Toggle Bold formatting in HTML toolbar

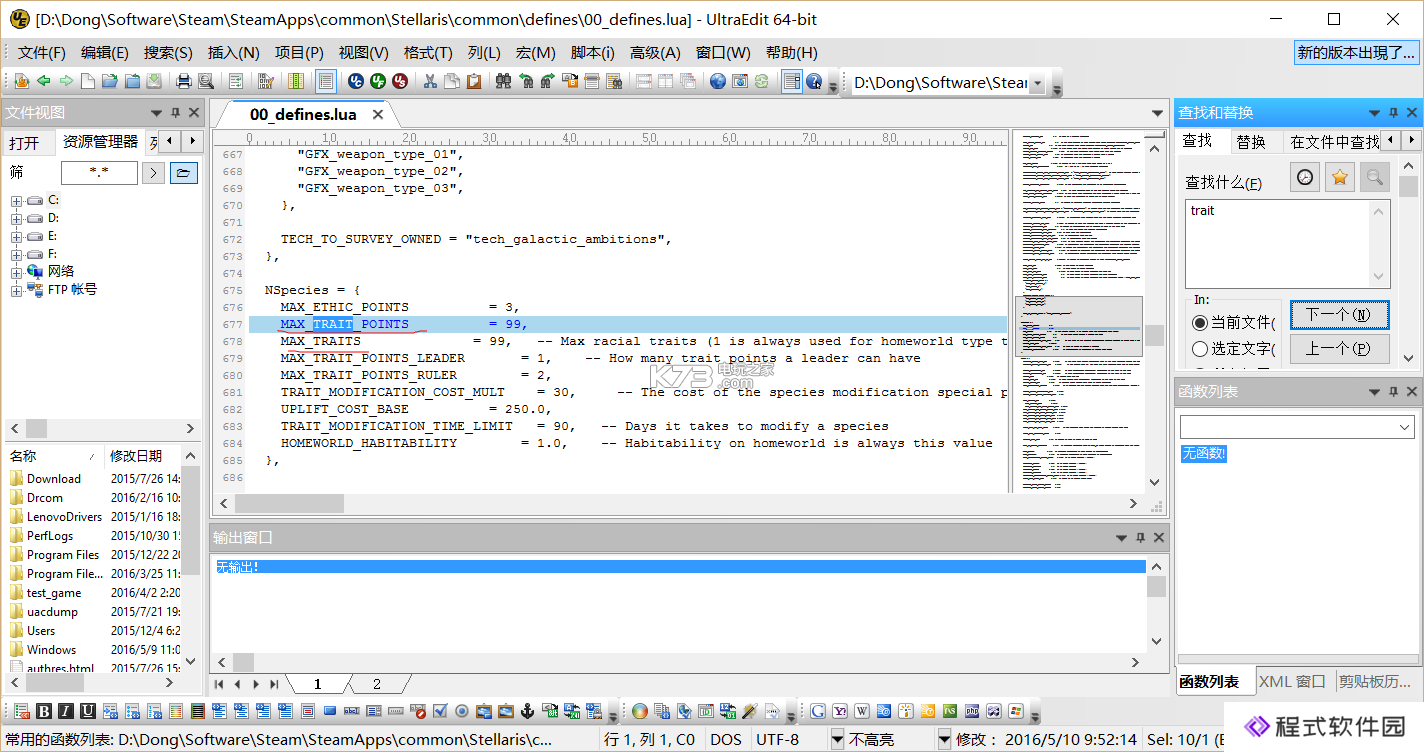pos(44,711)
